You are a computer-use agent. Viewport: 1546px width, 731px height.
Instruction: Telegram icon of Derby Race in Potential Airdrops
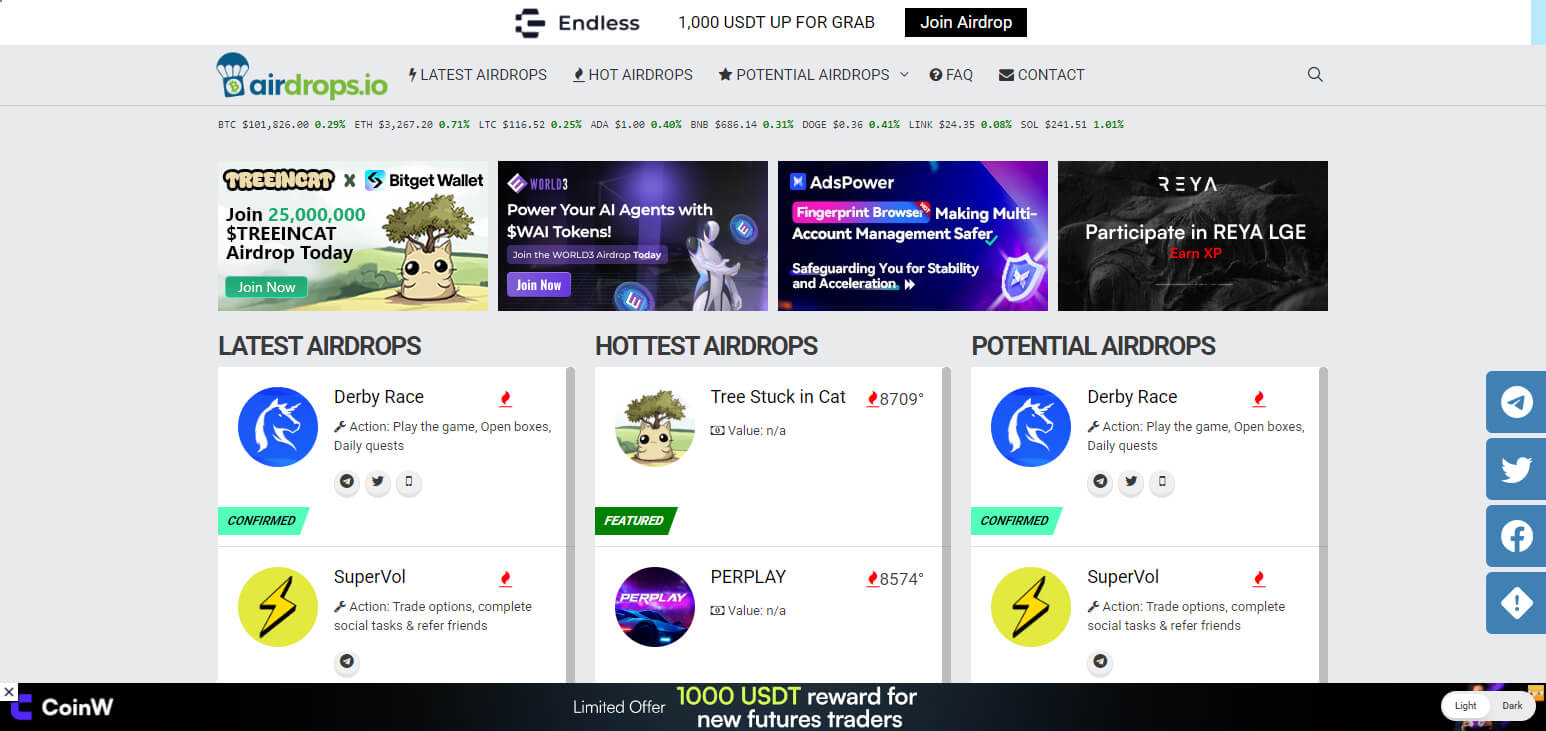point(1100,482)
